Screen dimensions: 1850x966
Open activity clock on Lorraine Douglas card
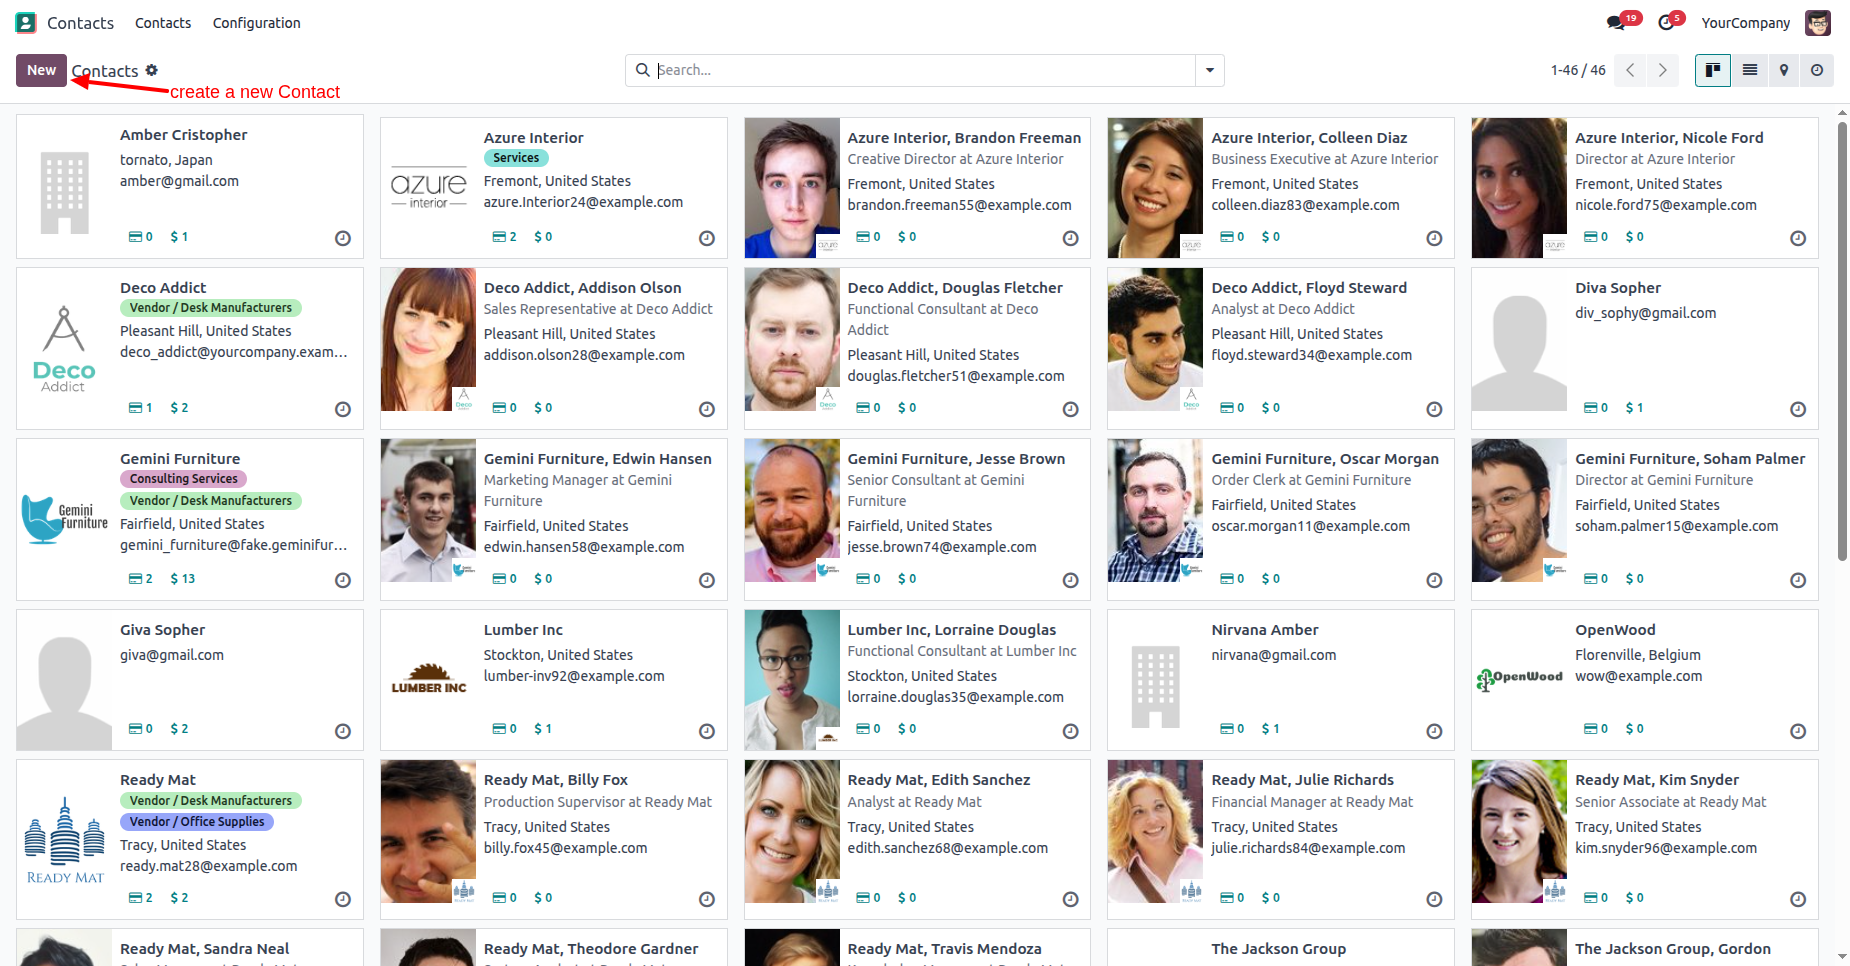pyautogui.click(x=1070, y=731)
